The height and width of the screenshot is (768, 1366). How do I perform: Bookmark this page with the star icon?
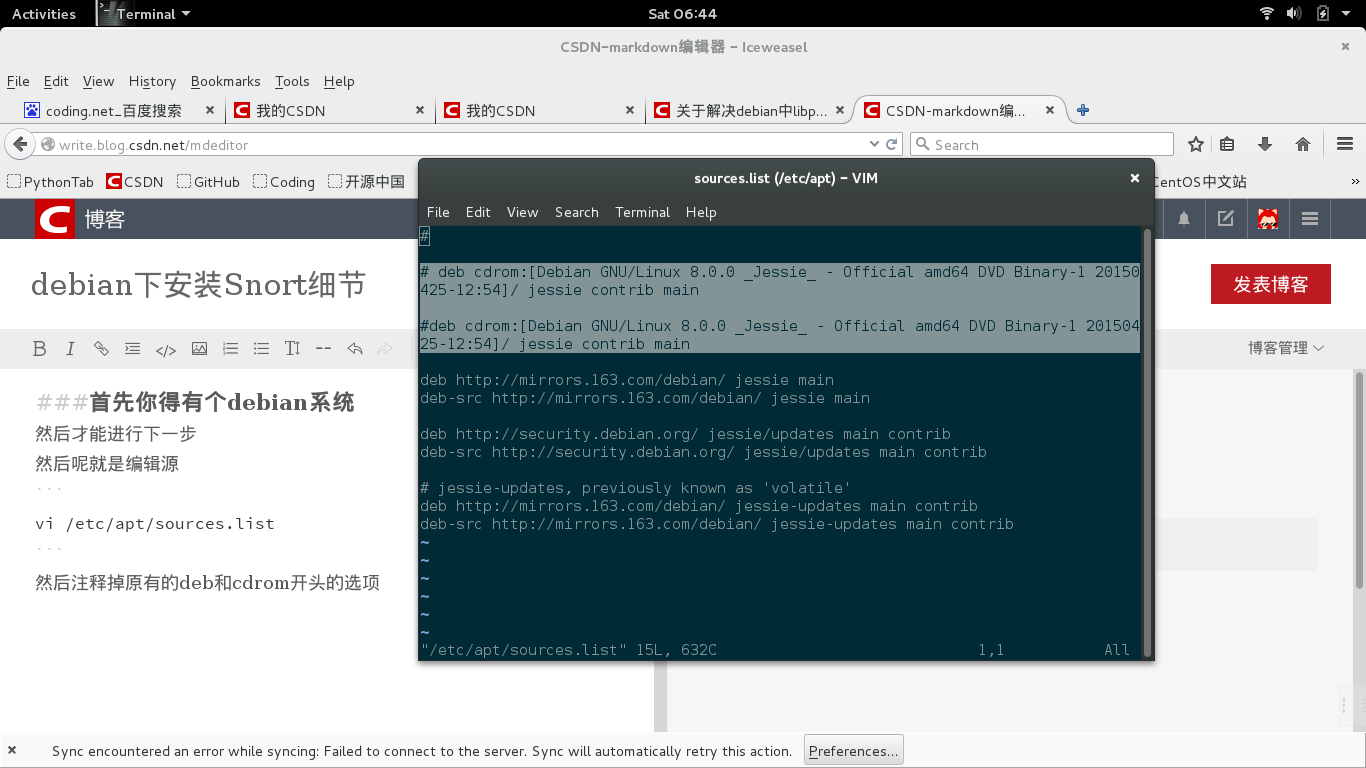pyautogui.click(x=1196, y=145)
